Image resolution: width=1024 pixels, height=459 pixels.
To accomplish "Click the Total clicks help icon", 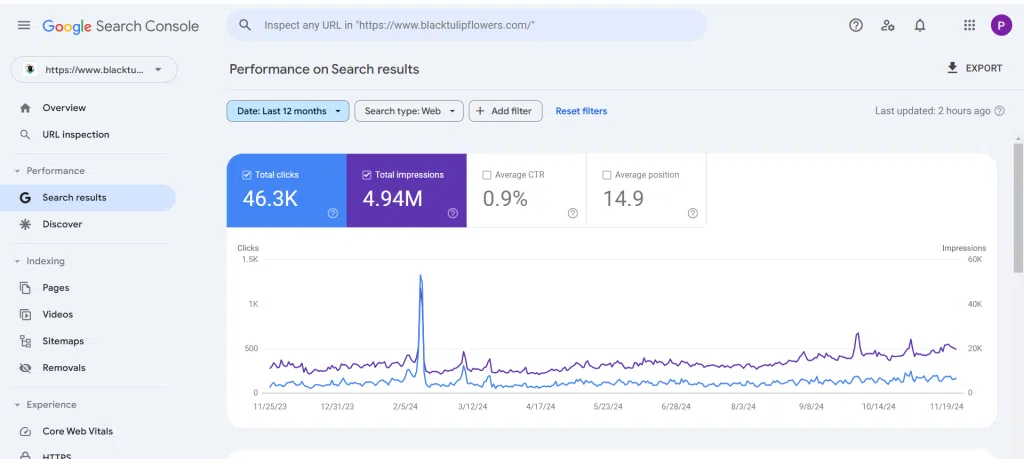I will (x=332, y=213).
